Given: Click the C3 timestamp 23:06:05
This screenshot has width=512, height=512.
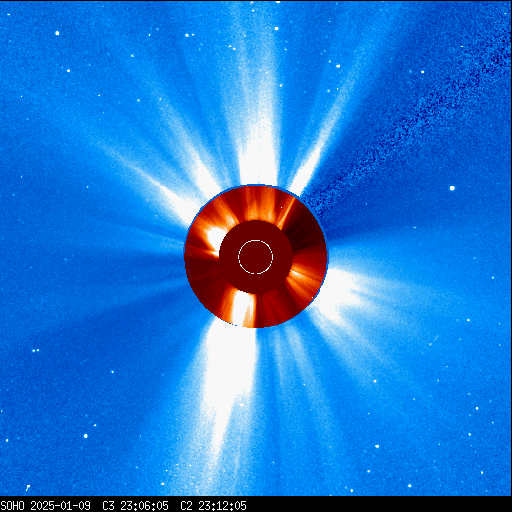Looking at the screenshot, I should coord(144,505).
